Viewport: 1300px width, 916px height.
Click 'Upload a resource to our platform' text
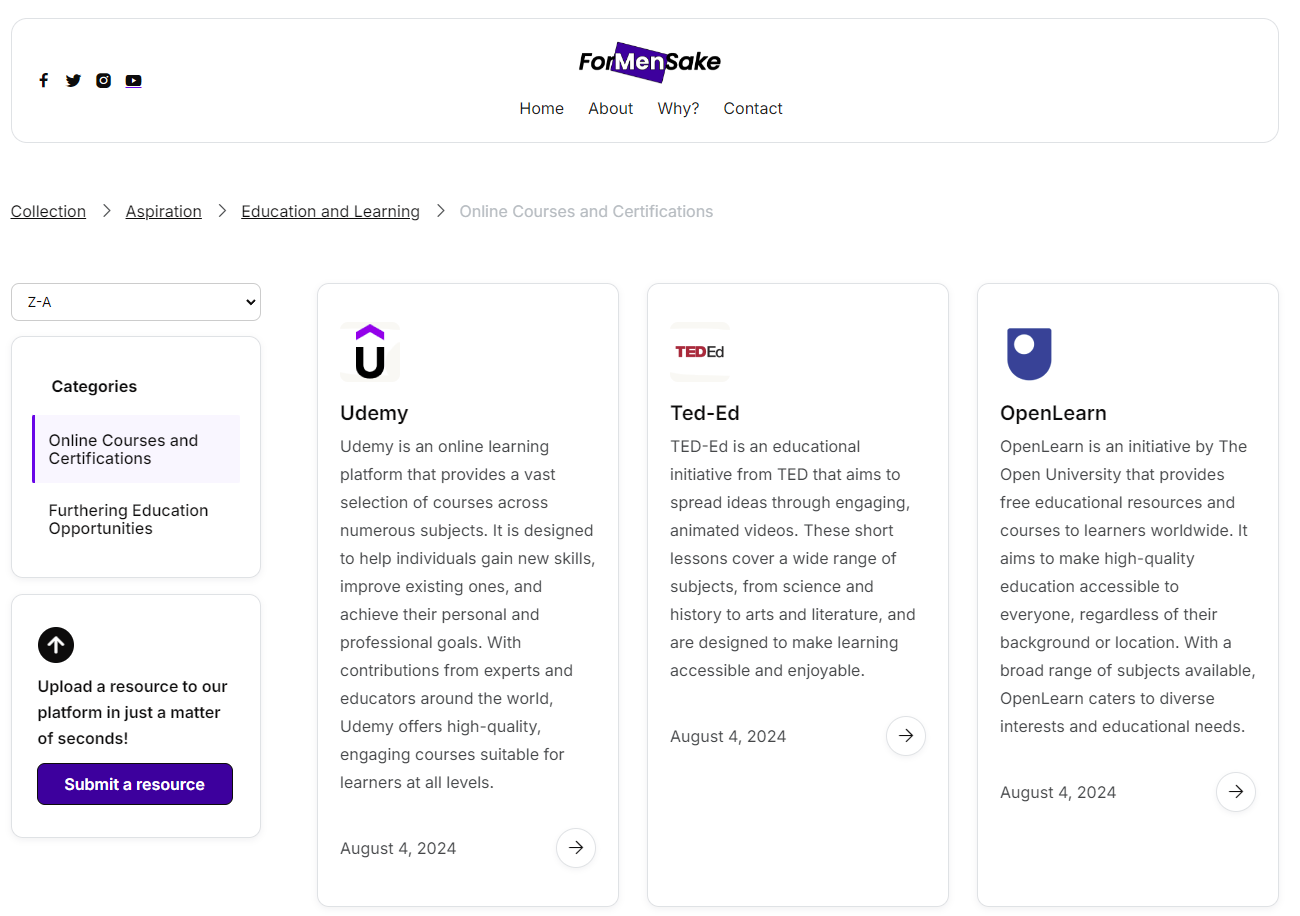pos(133,712)
